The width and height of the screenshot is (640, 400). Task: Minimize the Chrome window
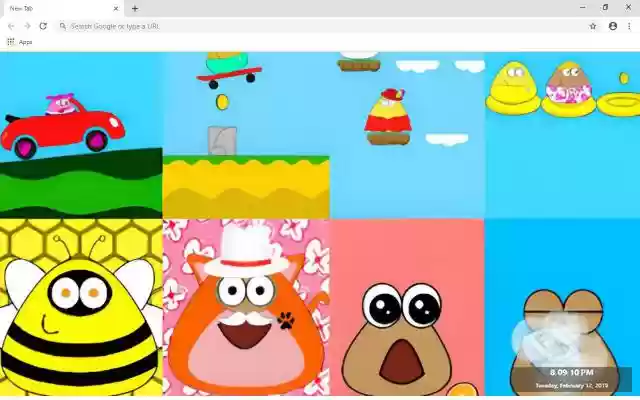click(582, 7)
